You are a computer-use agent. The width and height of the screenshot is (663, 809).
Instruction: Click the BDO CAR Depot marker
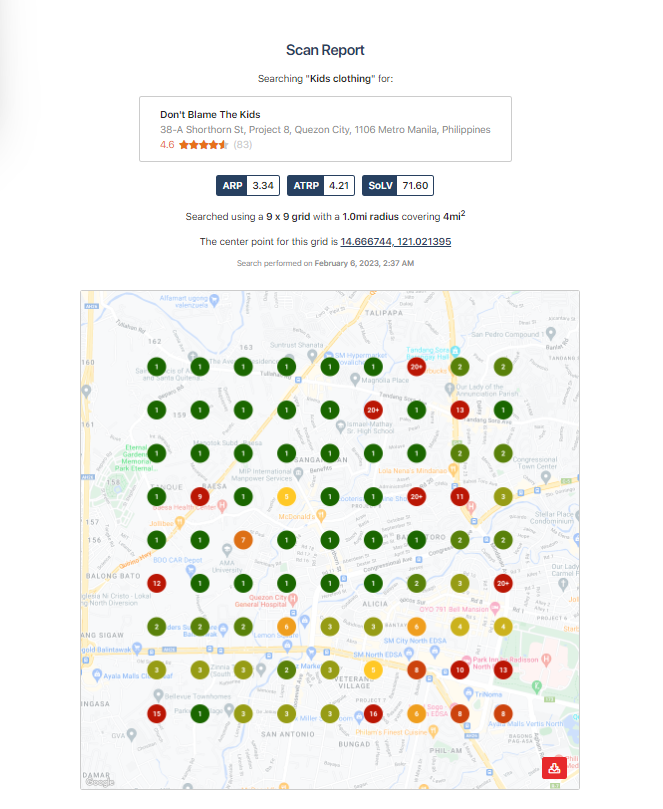(190, 570)
